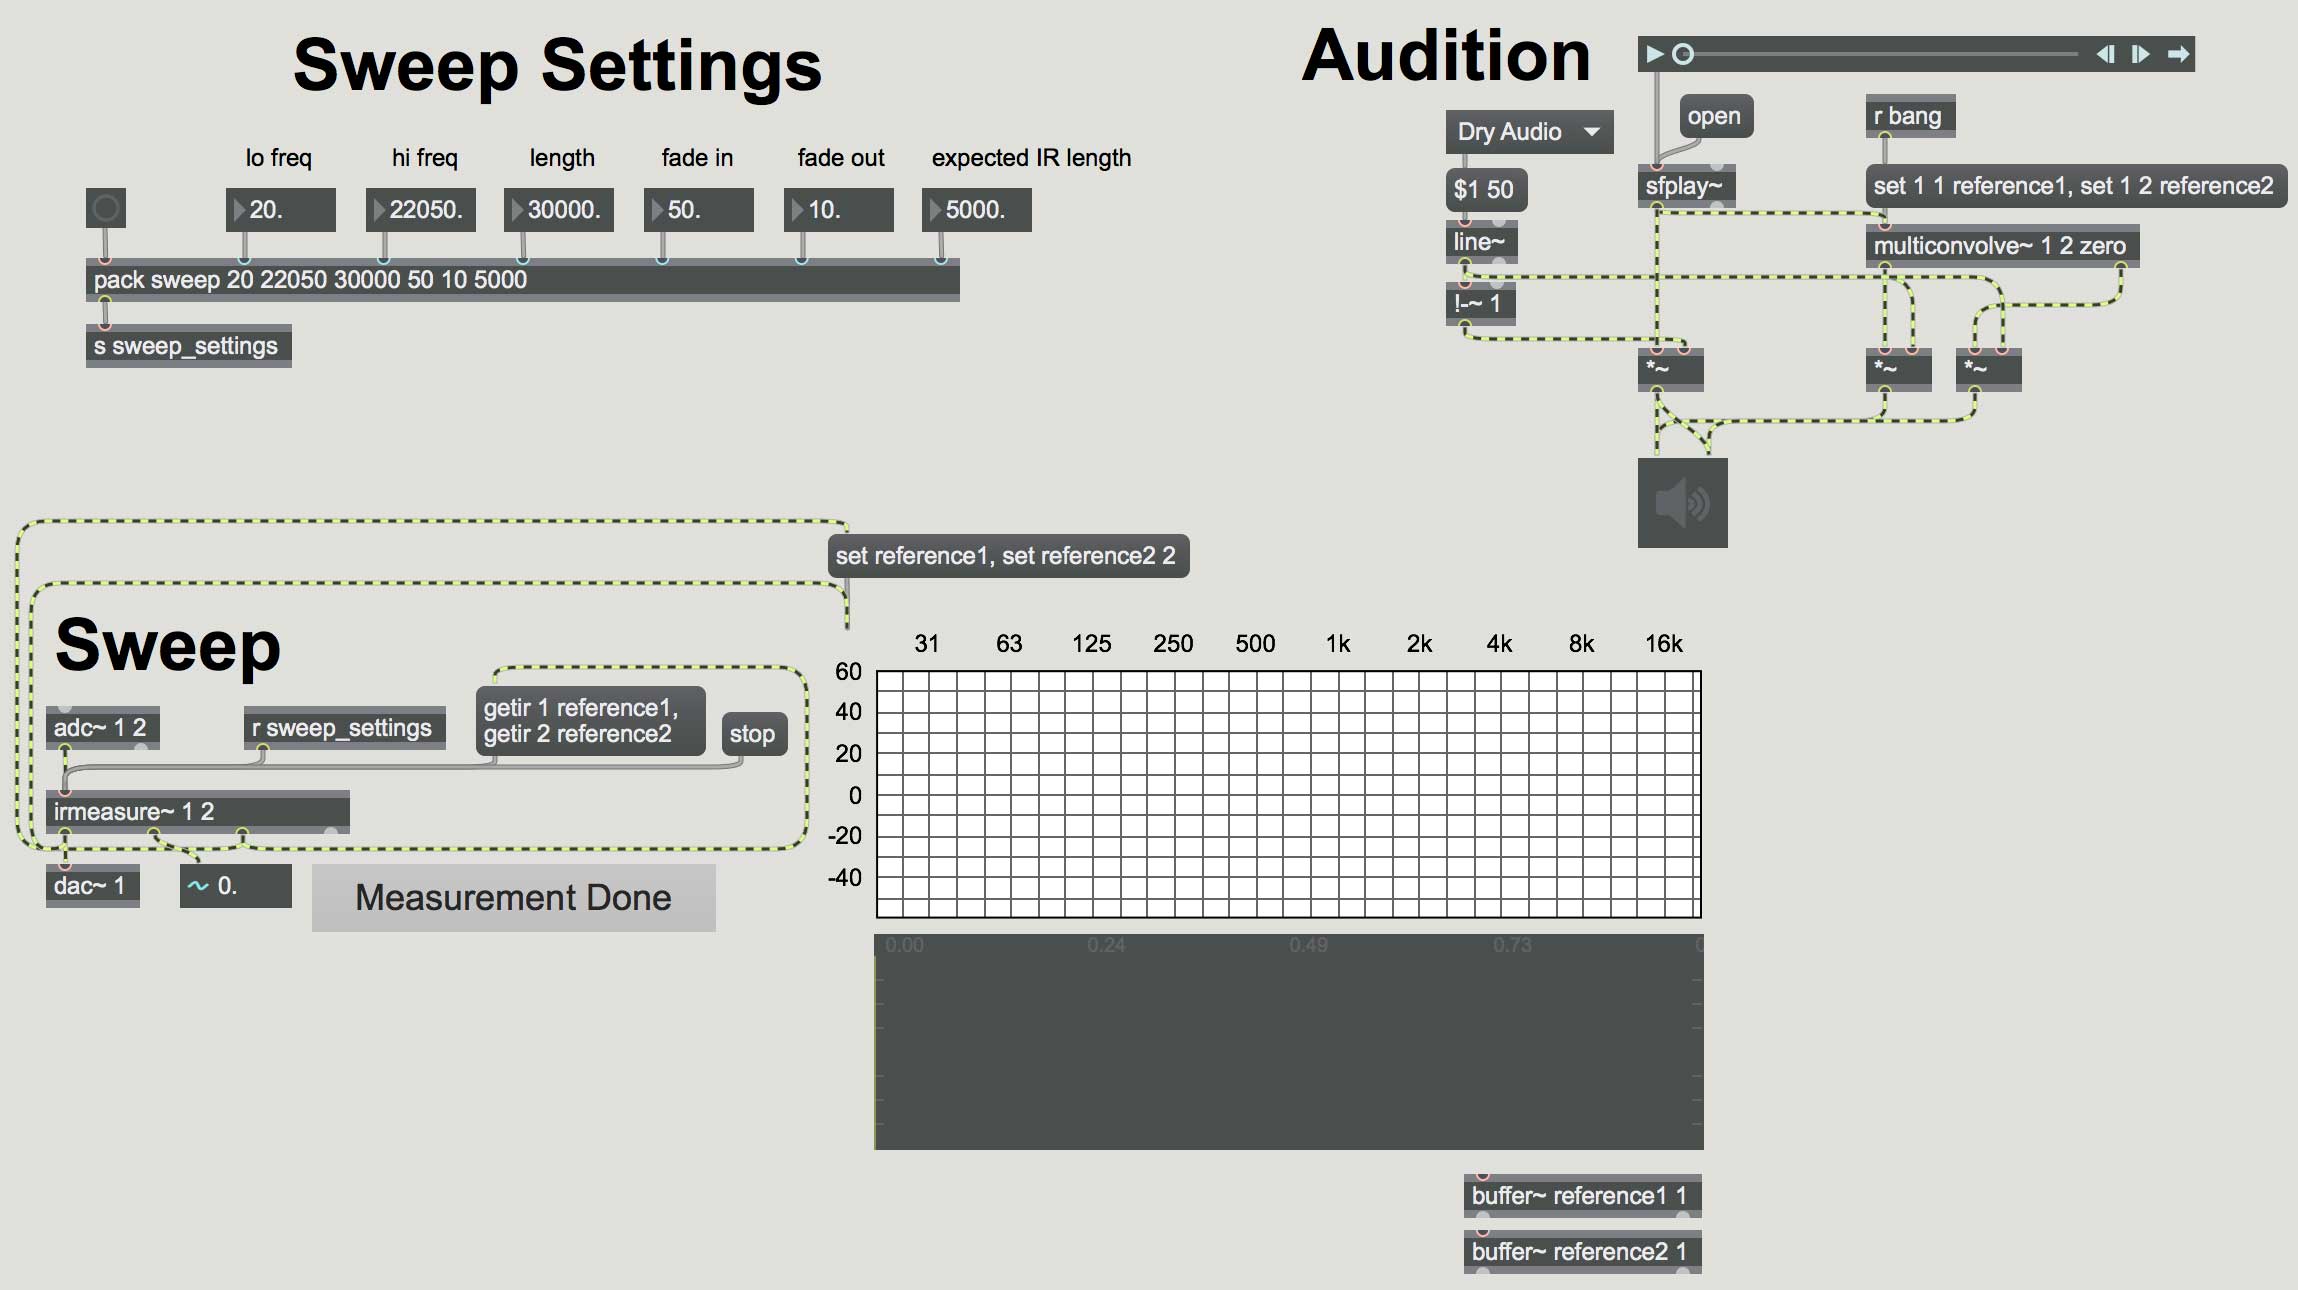Click the s sweep_settings send object

pos(185,344)
